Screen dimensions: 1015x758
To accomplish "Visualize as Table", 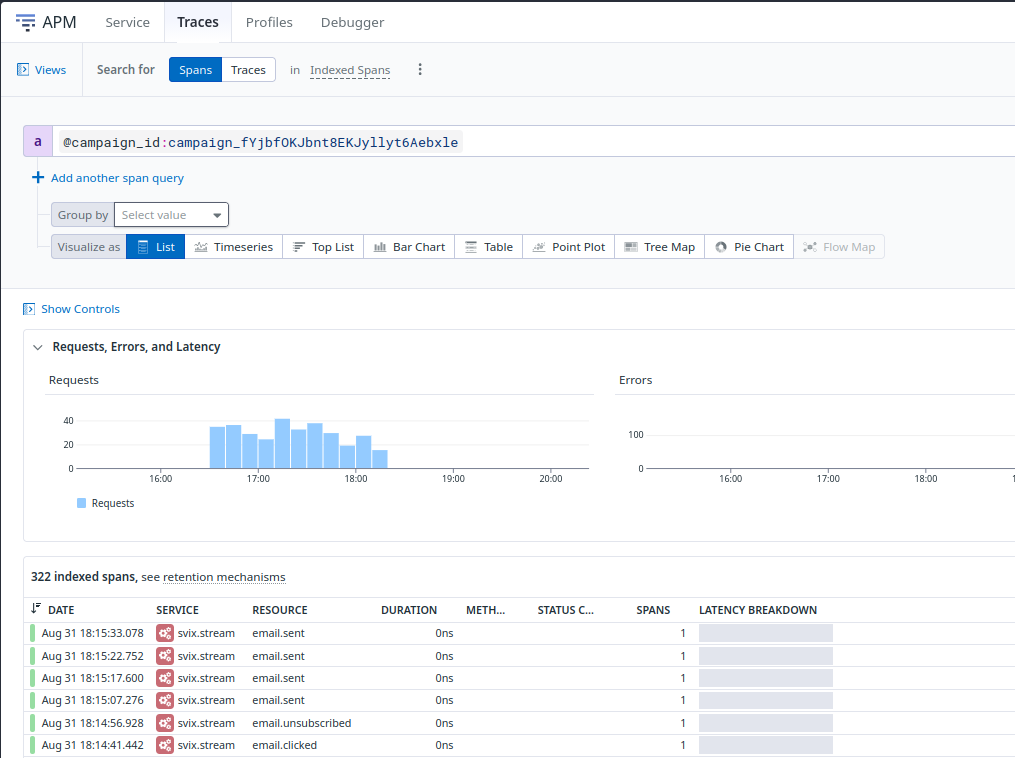I will pyautogui.click(x=489, y=247).
